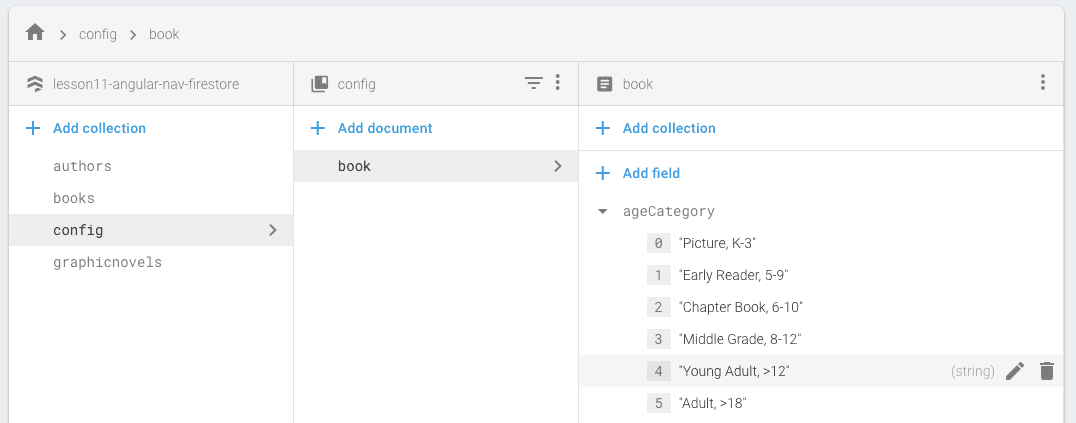The image size is (1076, 423).
Task: Click the Firestore database icon
Action: tap(35, 84)
